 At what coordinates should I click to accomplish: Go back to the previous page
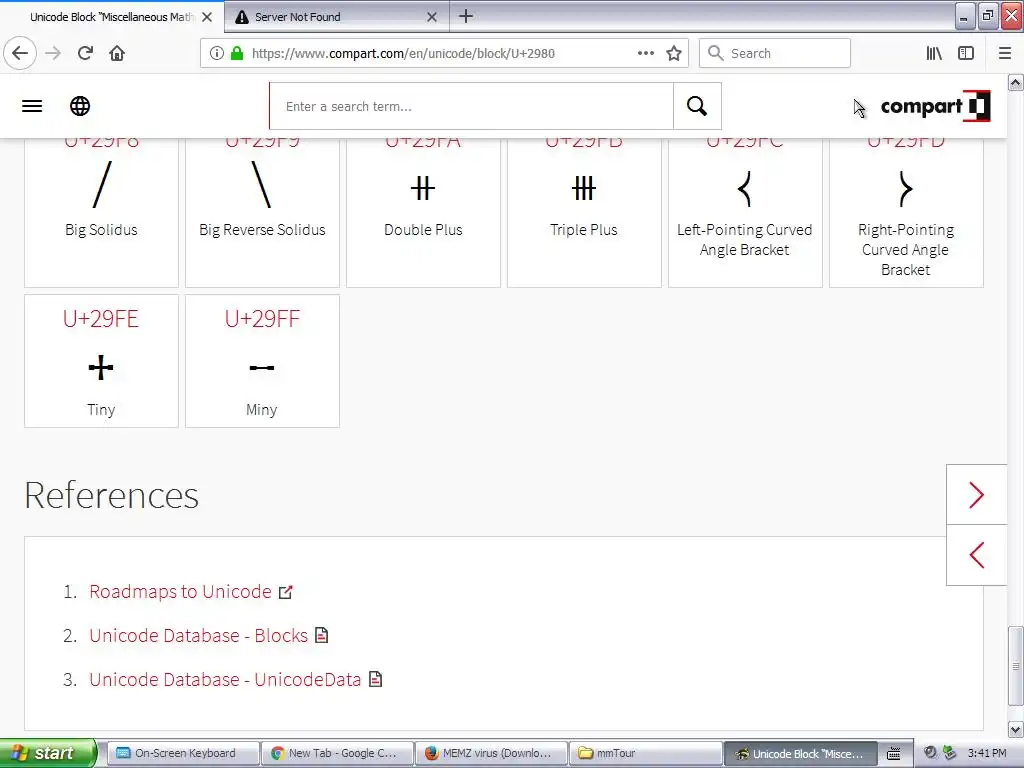tap(20, 53)
